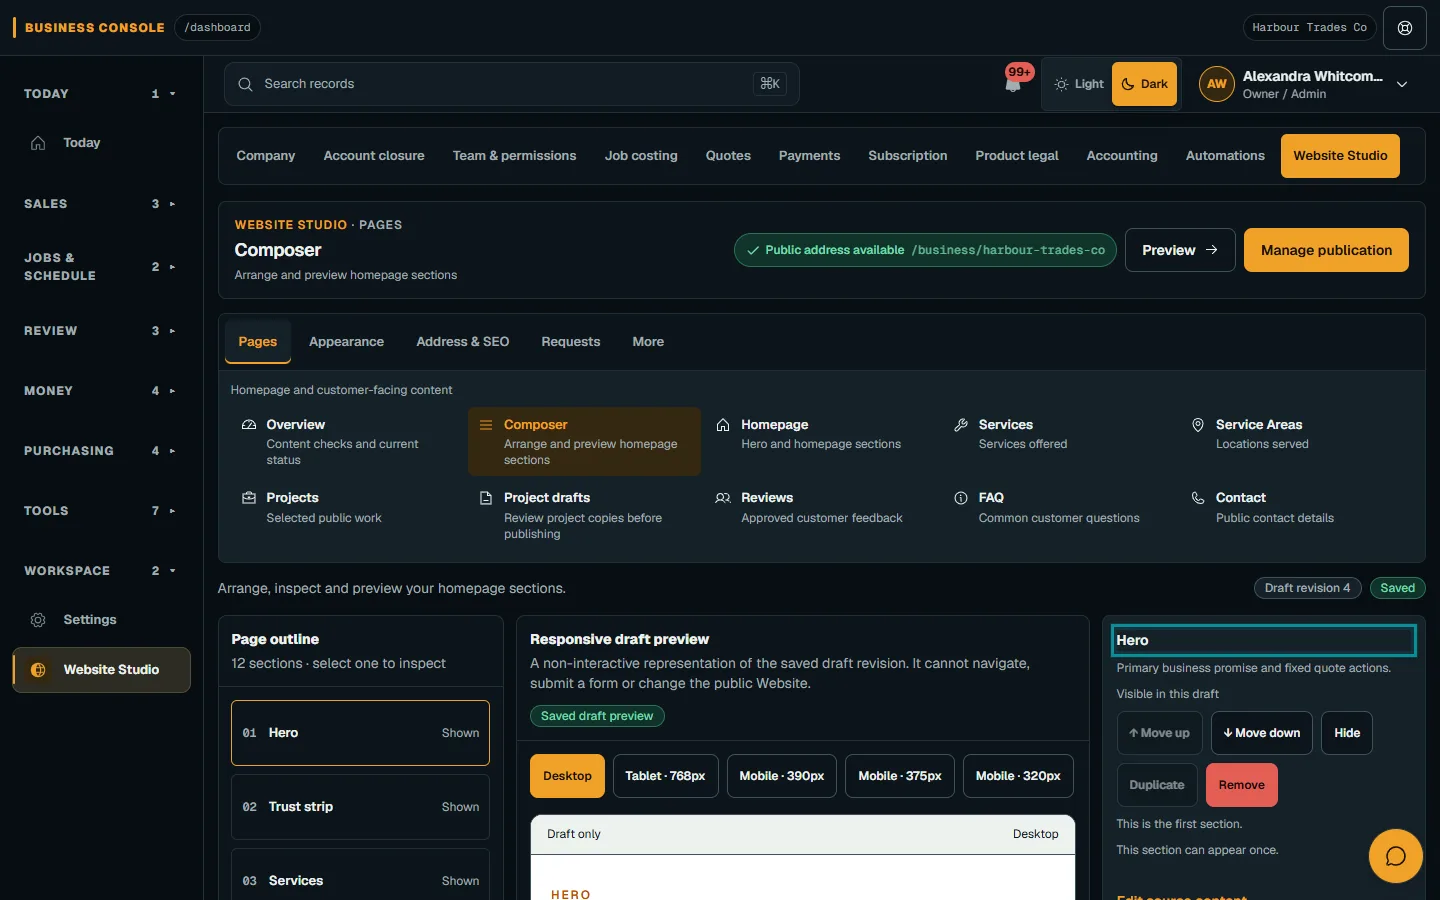Click the magnifier icon in the search bar
Screen dimensions: 1440x900
click(245, 84)
